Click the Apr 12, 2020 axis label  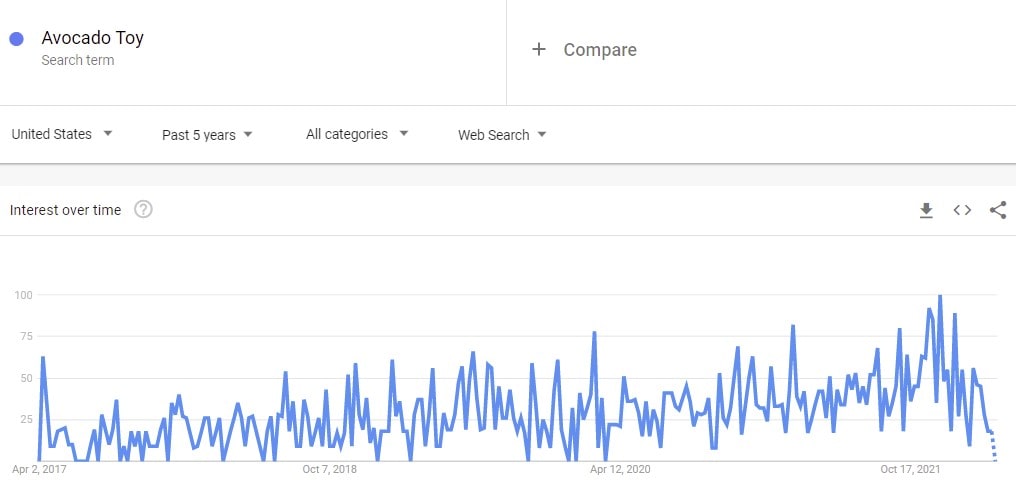coord(620,469)
